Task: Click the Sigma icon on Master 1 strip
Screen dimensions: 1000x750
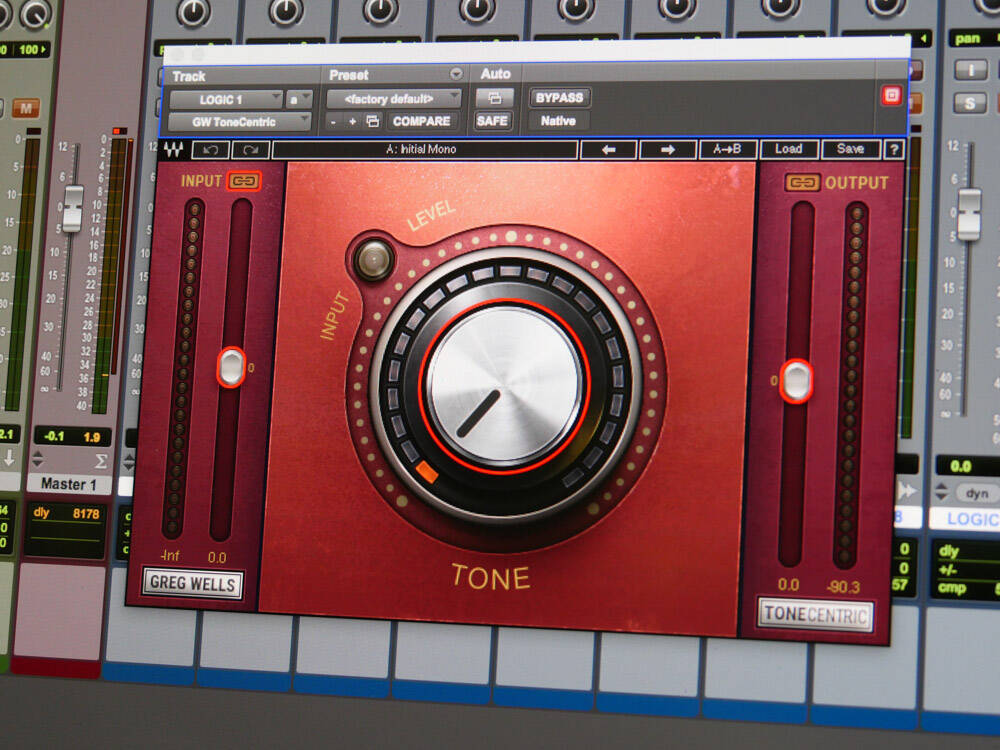Action: pyautogui.click(x=101, y=460)
